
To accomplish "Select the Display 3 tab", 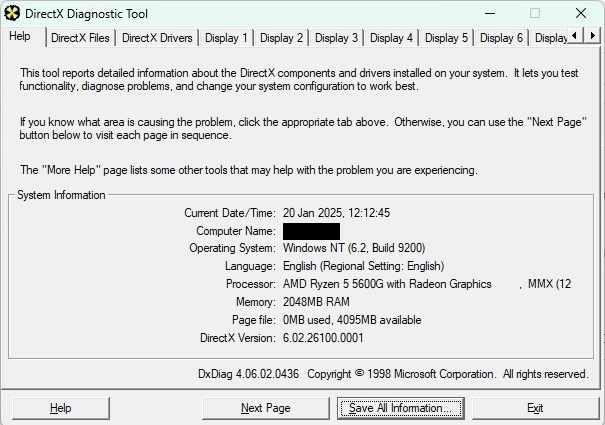I will click(336, 38).
